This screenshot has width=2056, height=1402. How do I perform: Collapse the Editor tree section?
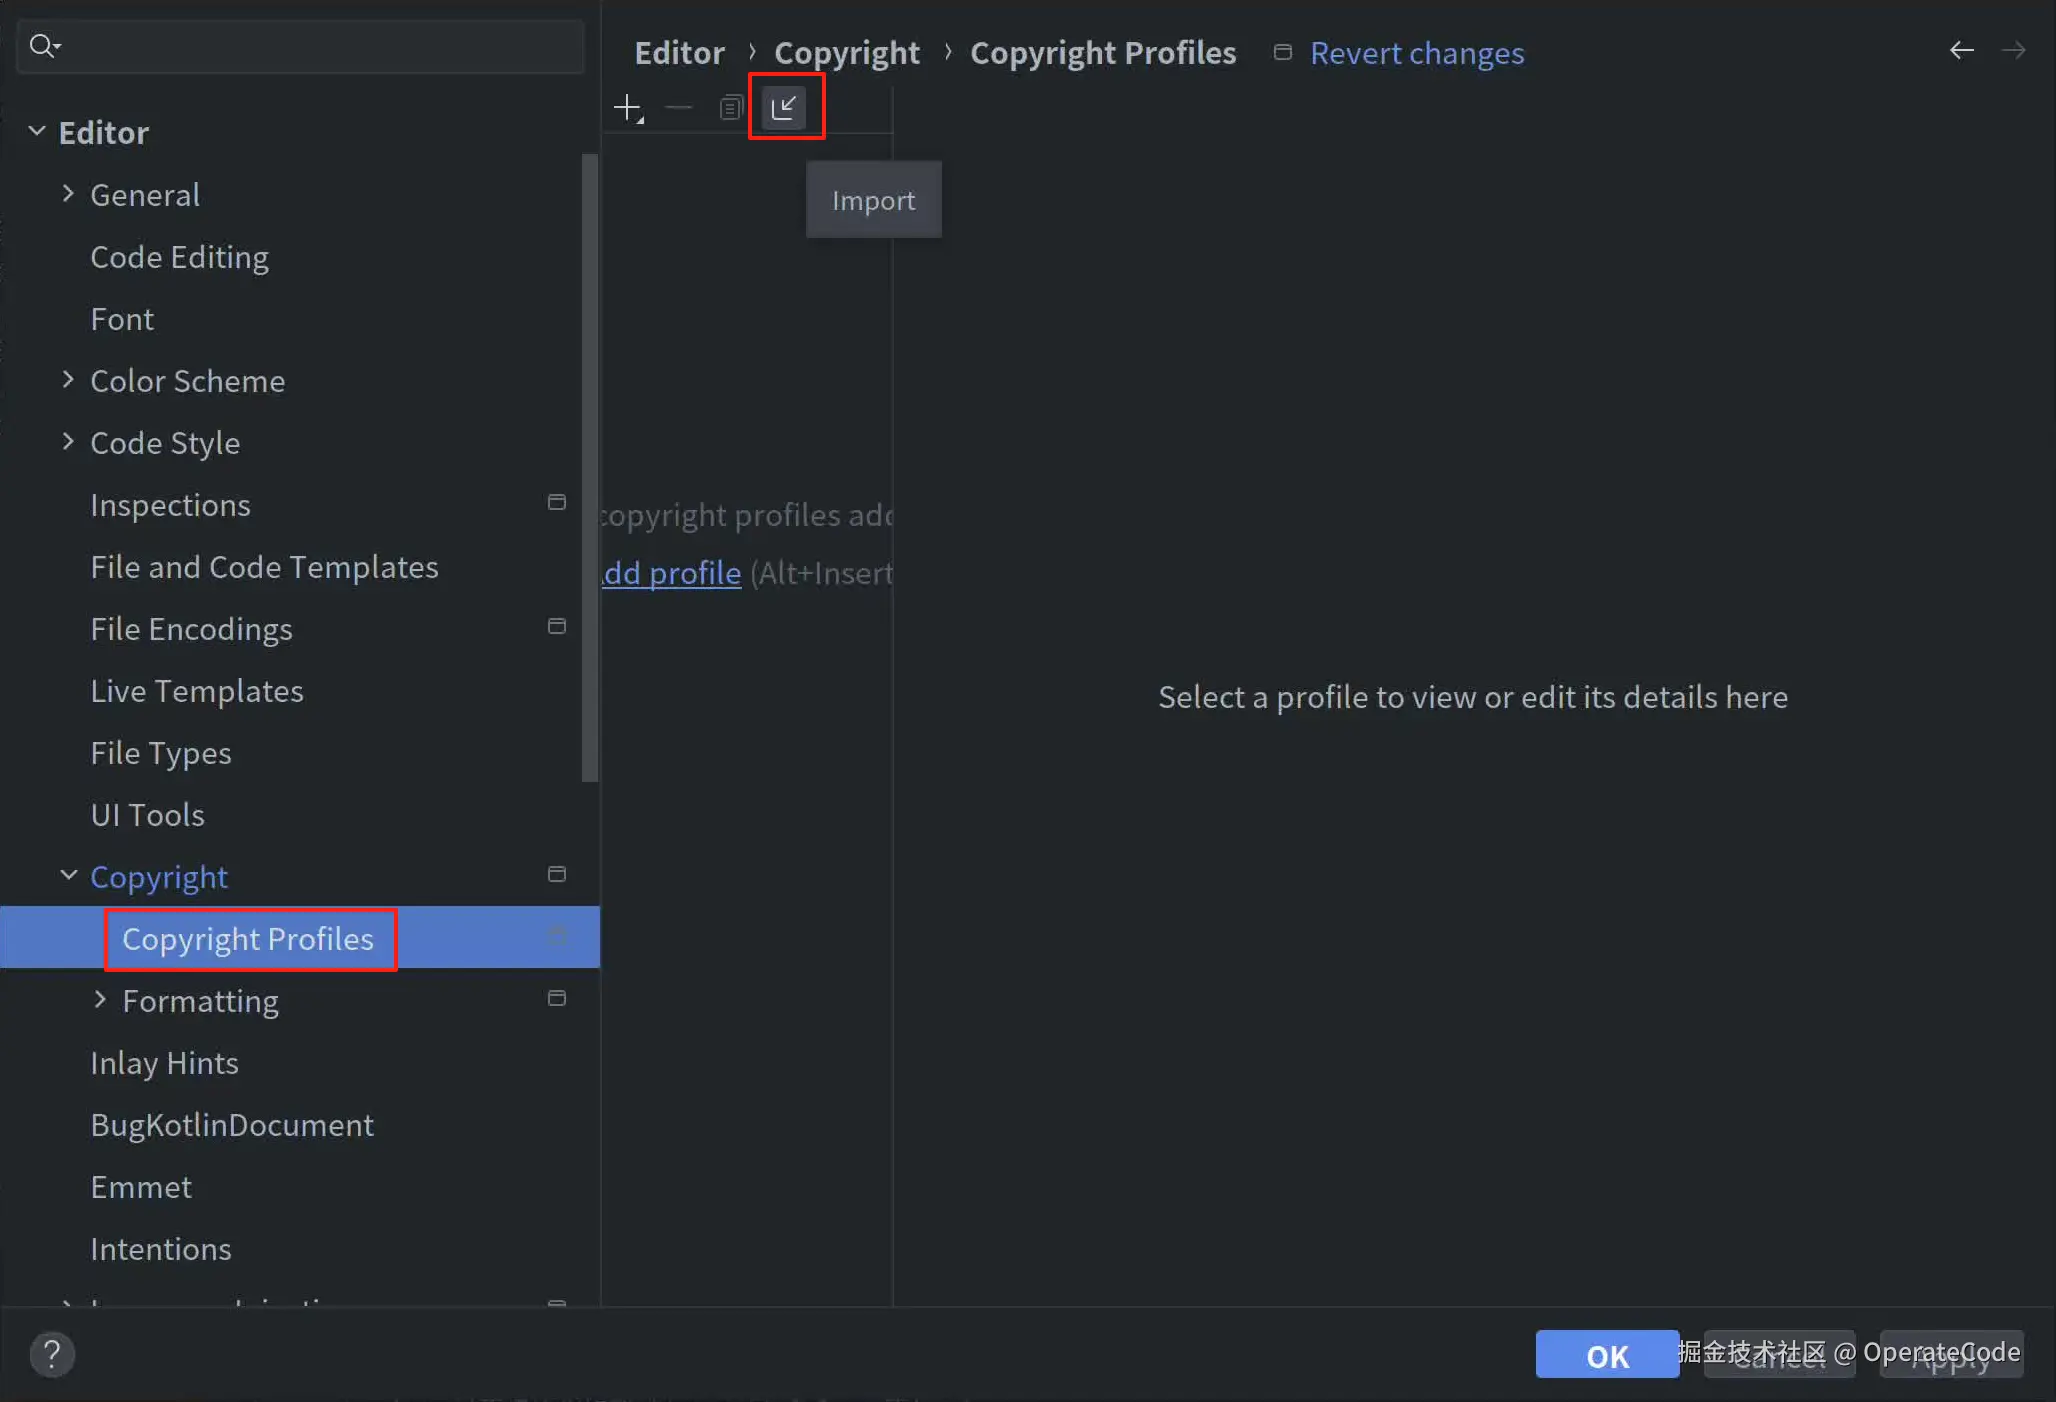tap(37, 132)
